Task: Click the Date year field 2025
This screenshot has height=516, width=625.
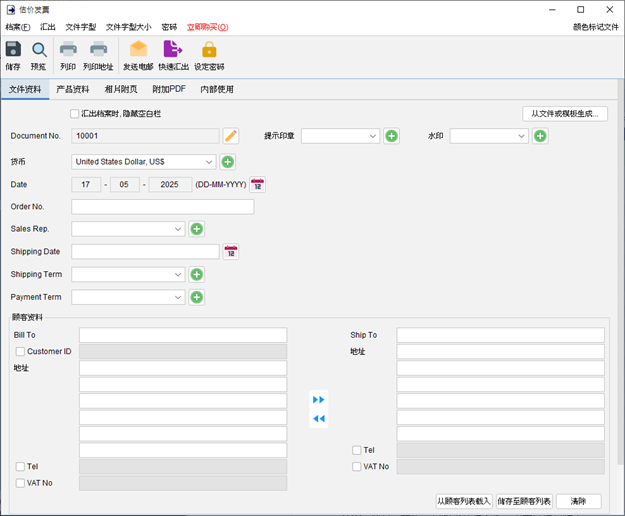Action: (x=170, y=184)
